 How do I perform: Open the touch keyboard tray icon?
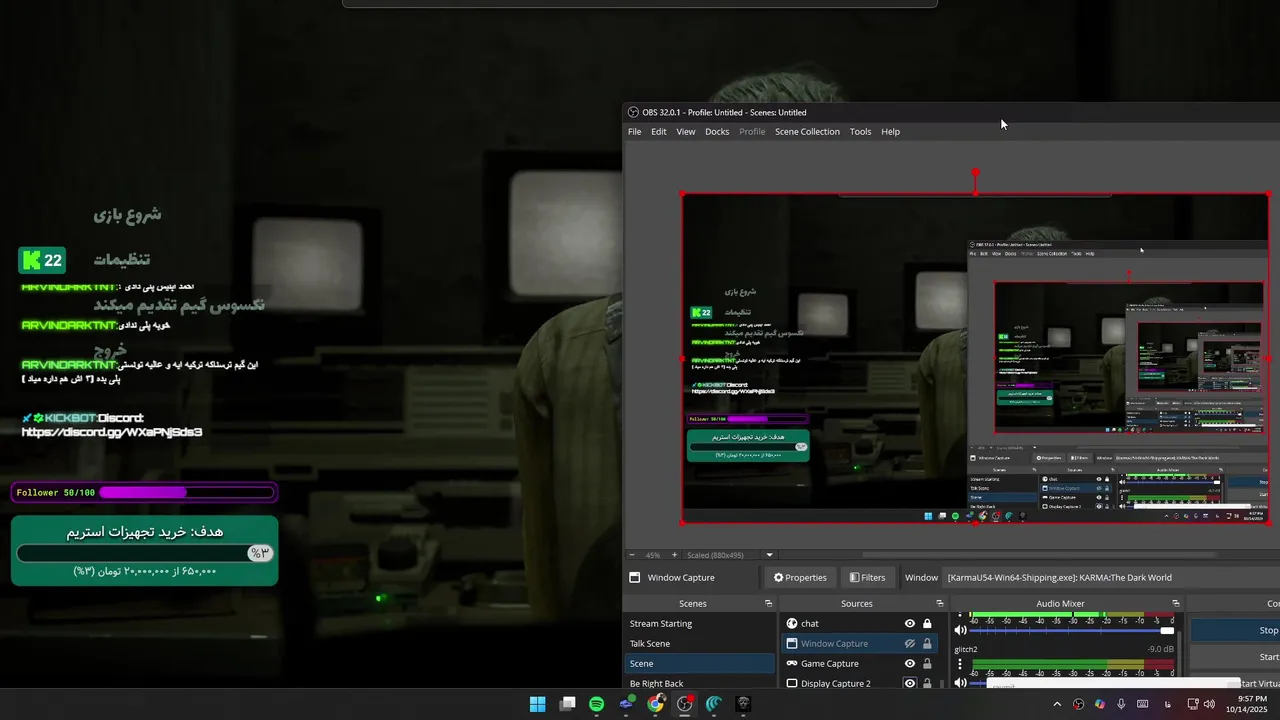click(1142, 704)
